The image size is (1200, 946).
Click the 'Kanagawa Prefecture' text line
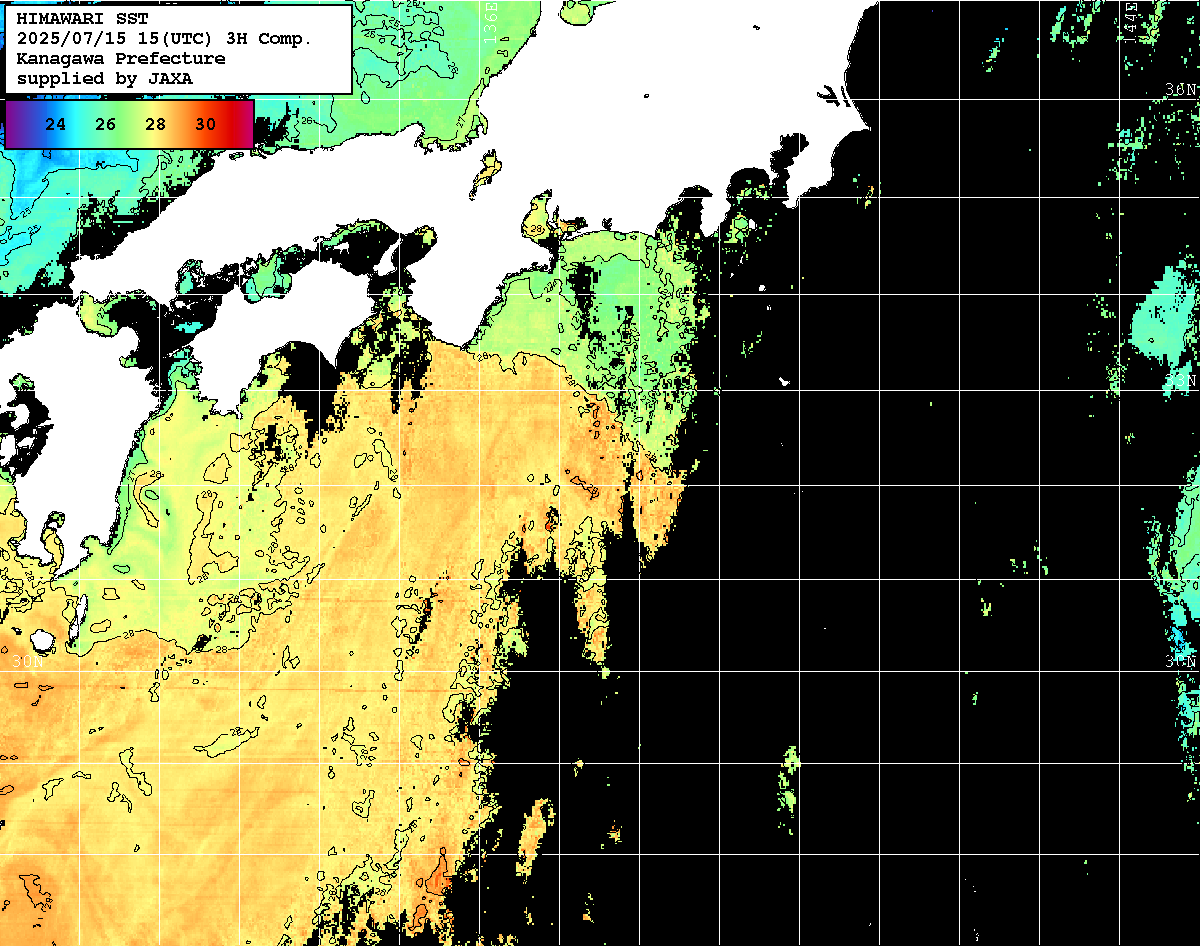[121, 58]
